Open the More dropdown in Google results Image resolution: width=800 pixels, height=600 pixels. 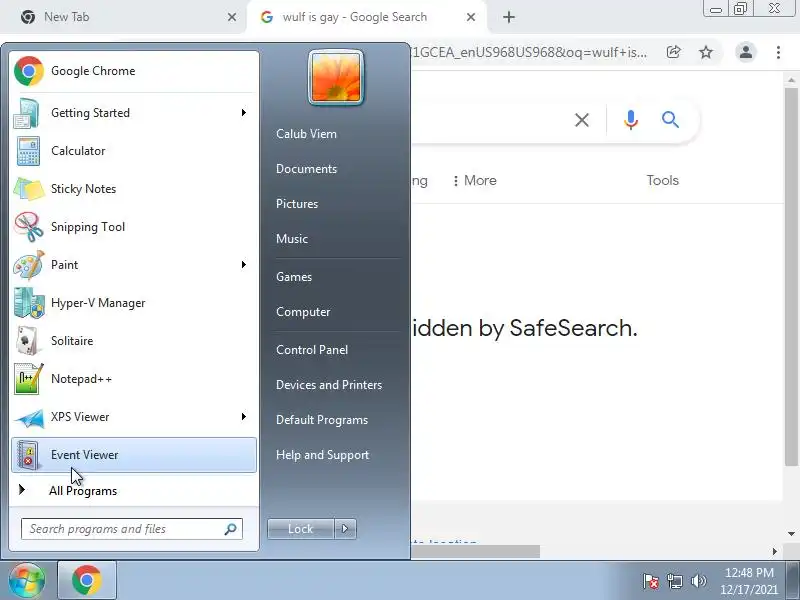475,181
